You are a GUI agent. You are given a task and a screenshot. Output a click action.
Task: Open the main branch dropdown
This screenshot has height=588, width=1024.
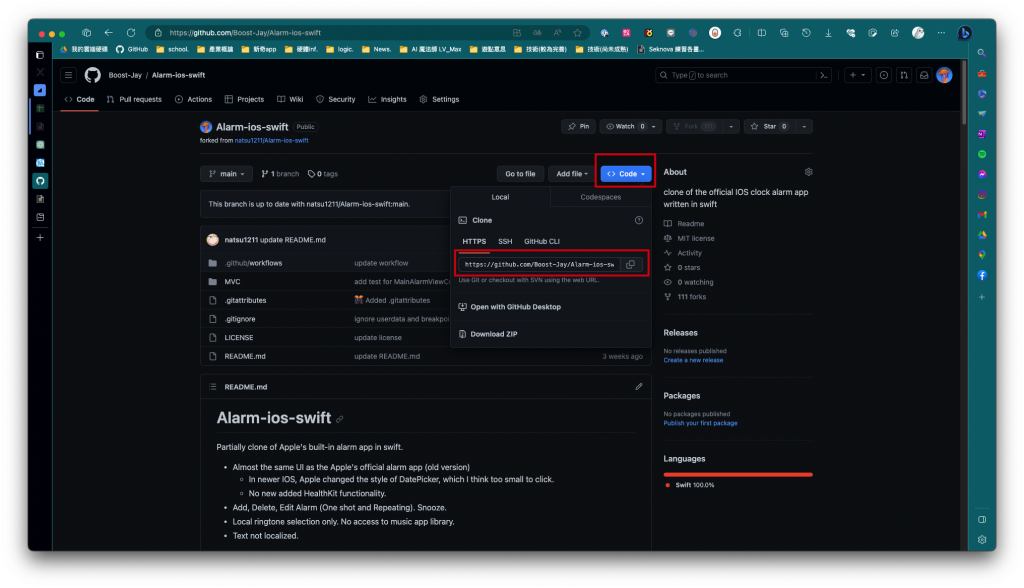227,174
